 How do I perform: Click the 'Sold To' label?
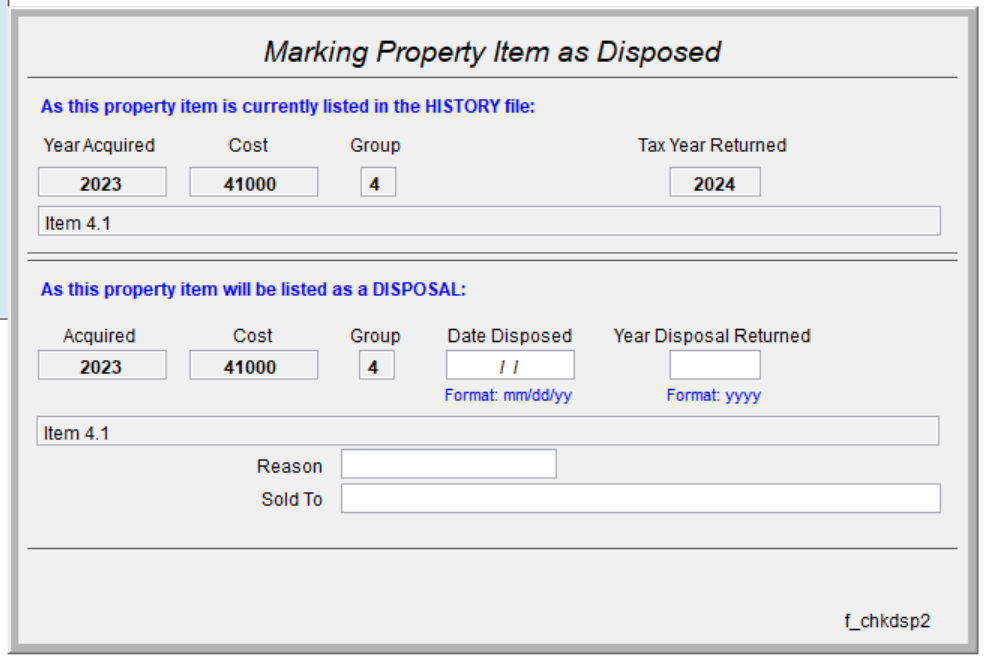coord(292,499)
